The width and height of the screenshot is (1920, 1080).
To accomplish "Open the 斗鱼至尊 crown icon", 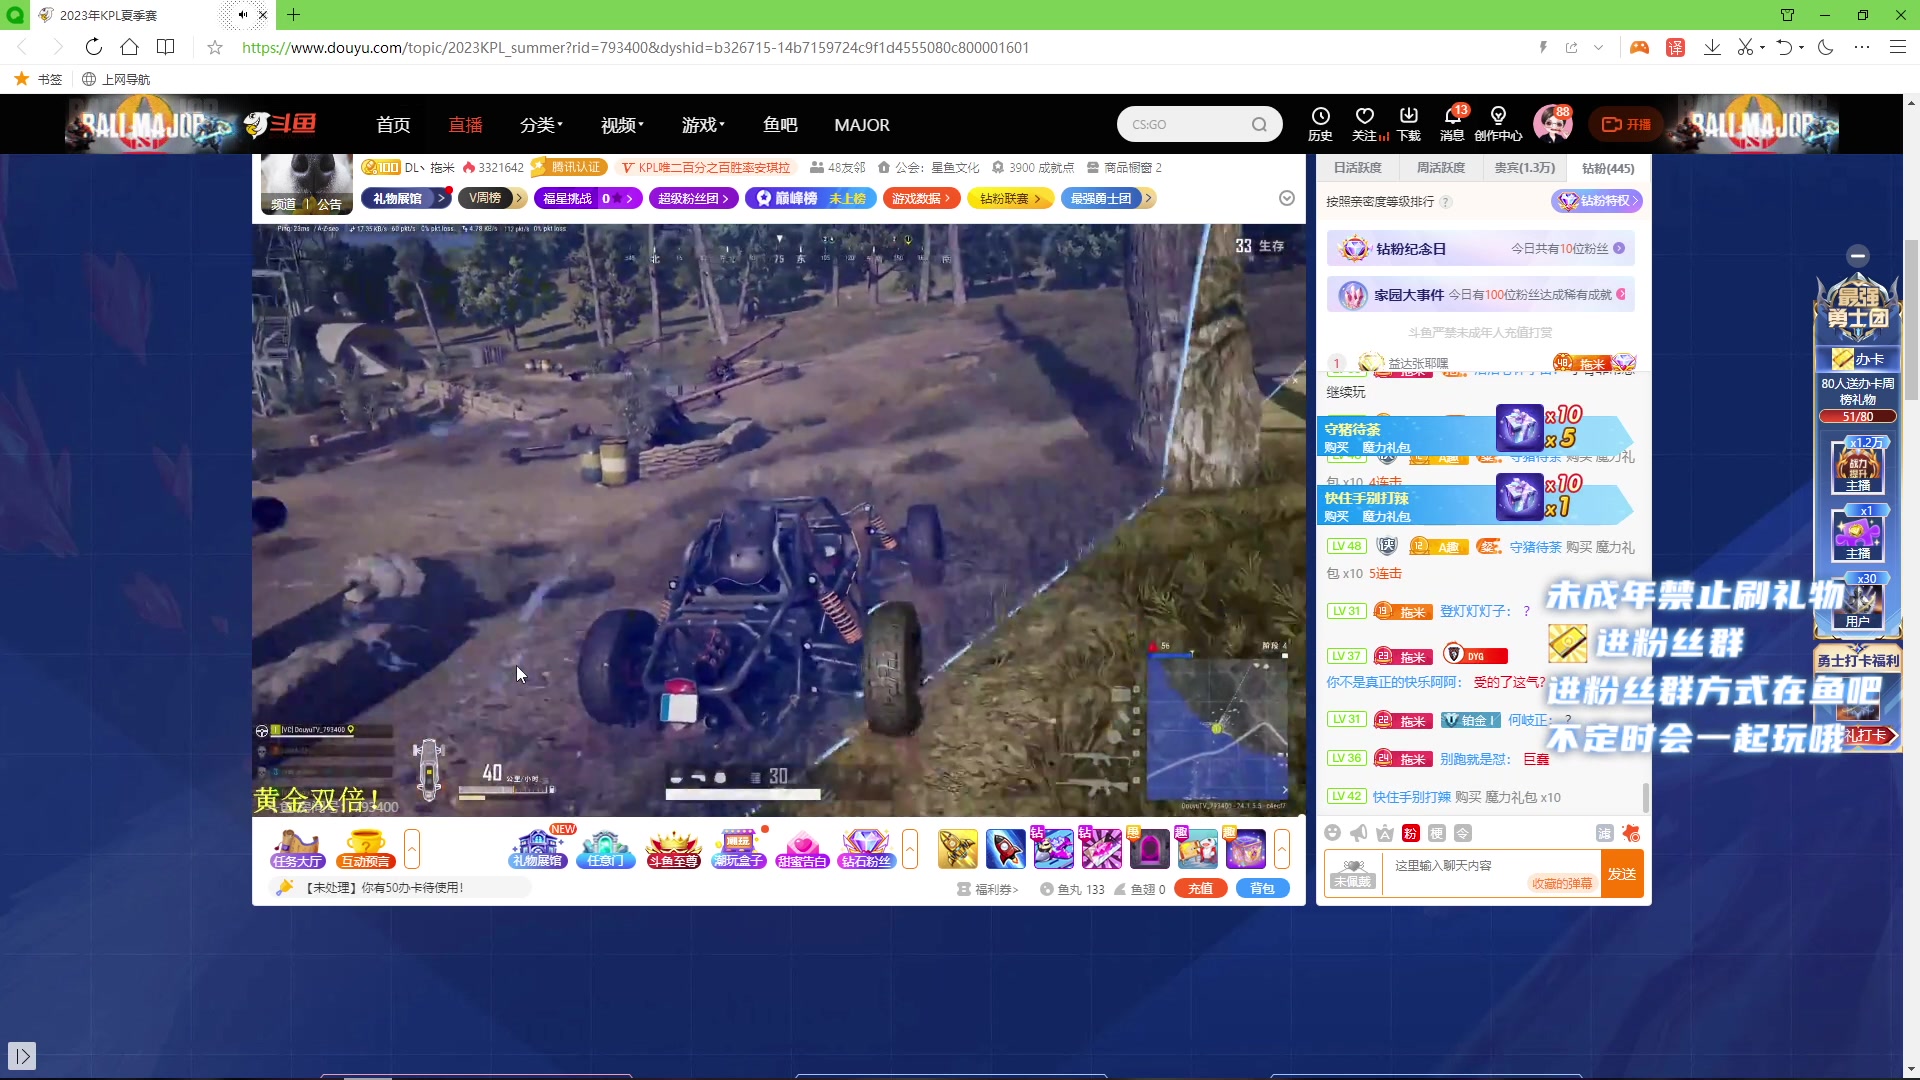I will coord(673,849).
